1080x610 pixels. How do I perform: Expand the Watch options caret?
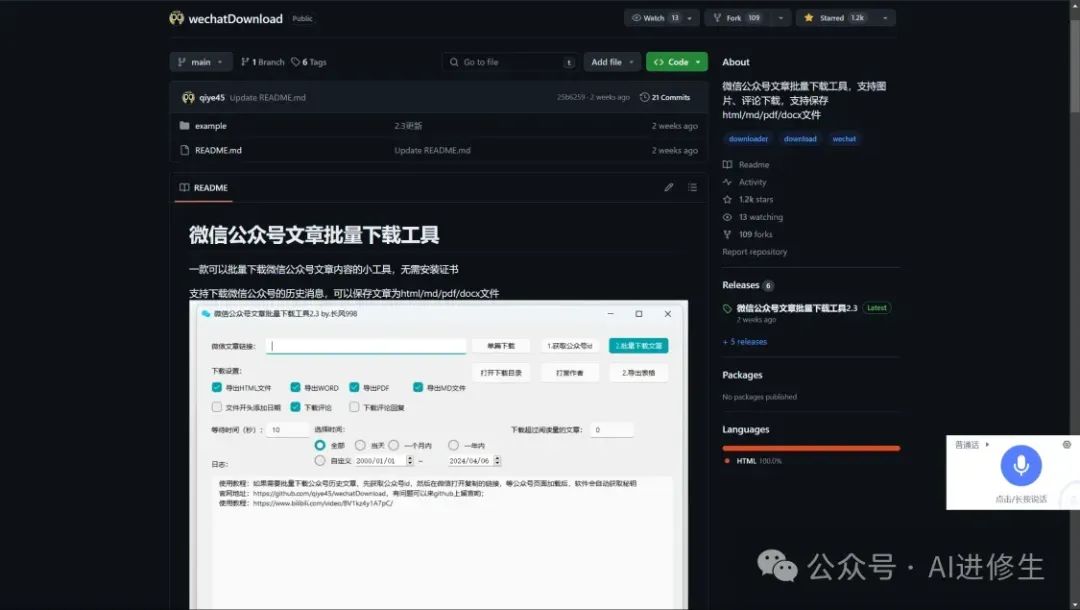tap(691, 18)
